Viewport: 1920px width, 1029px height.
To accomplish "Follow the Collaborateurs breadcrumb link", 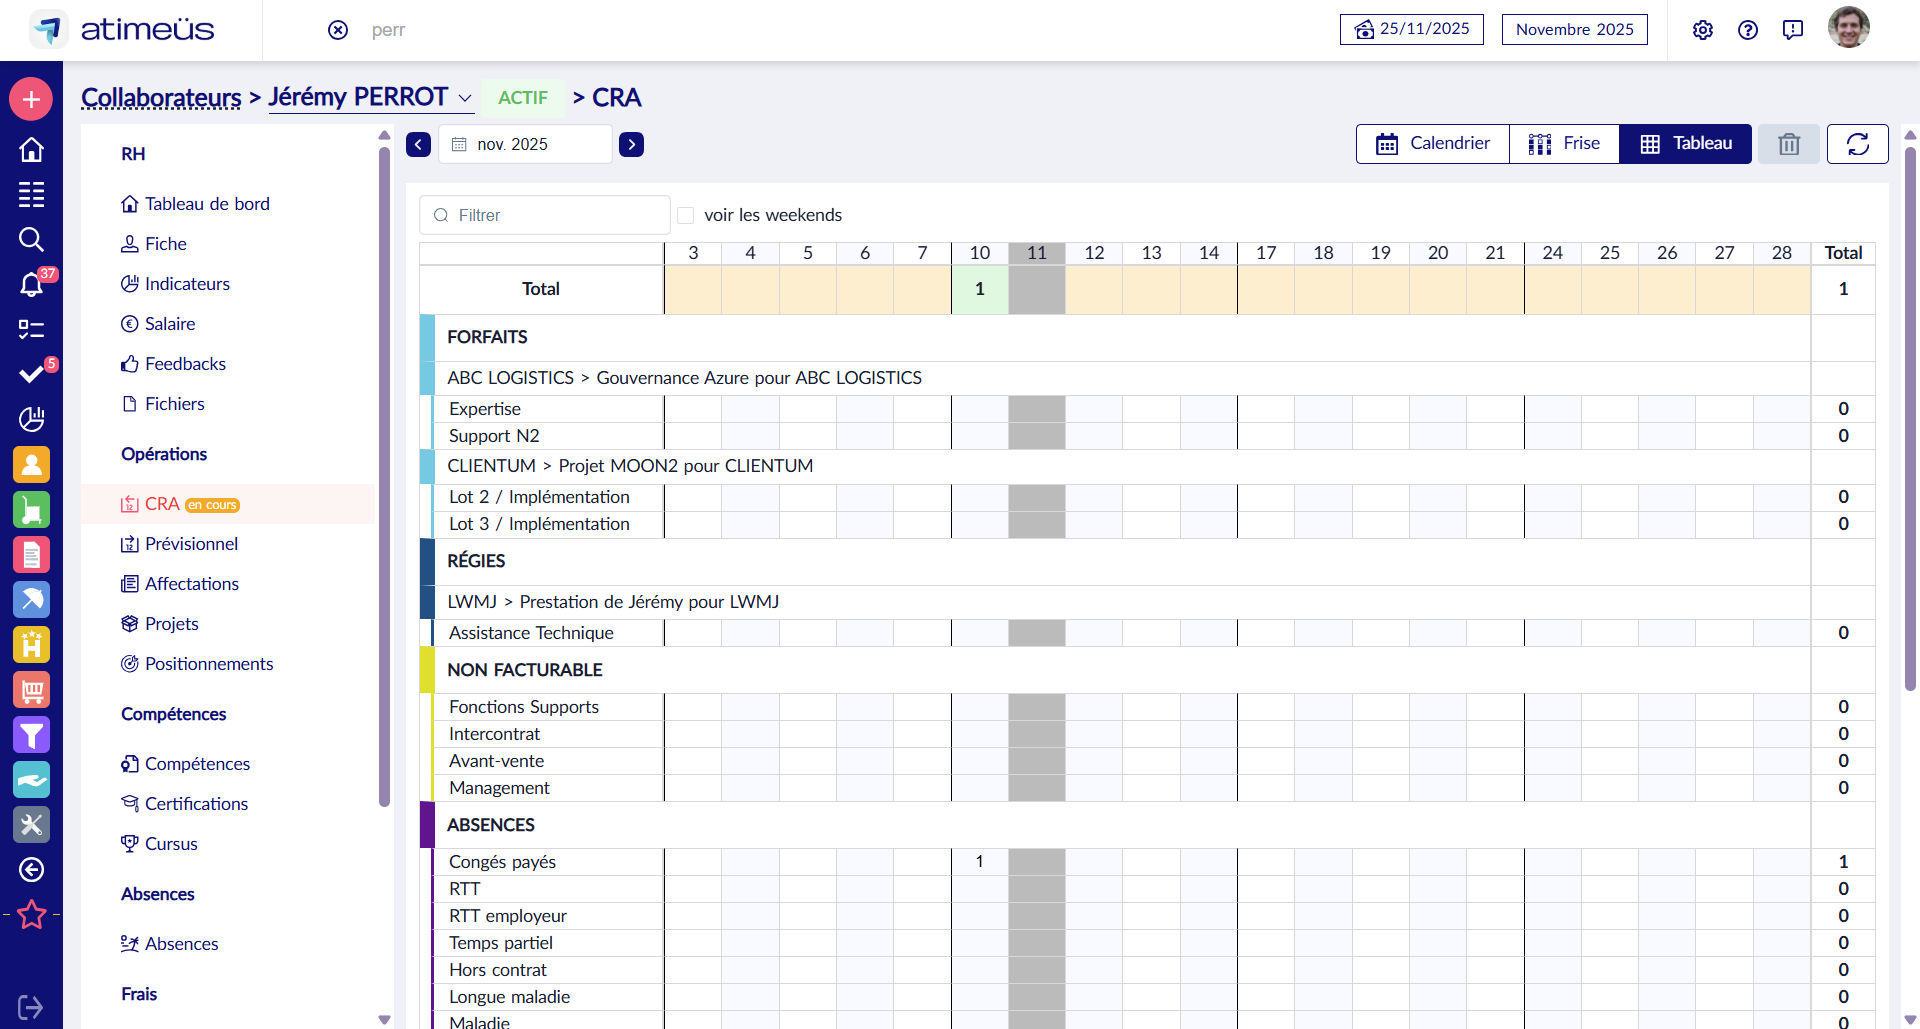I will click(x=161, y=98).
